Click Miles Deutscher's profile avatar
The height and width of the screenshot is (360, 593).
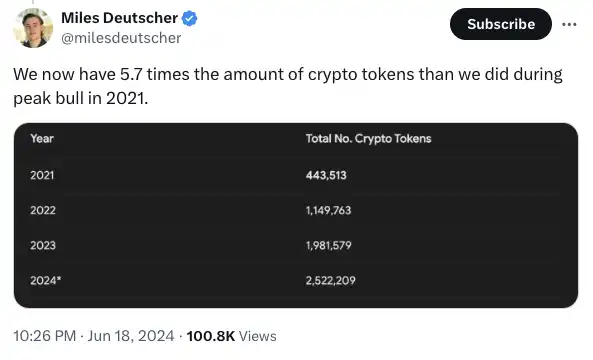tap(33, 28)
